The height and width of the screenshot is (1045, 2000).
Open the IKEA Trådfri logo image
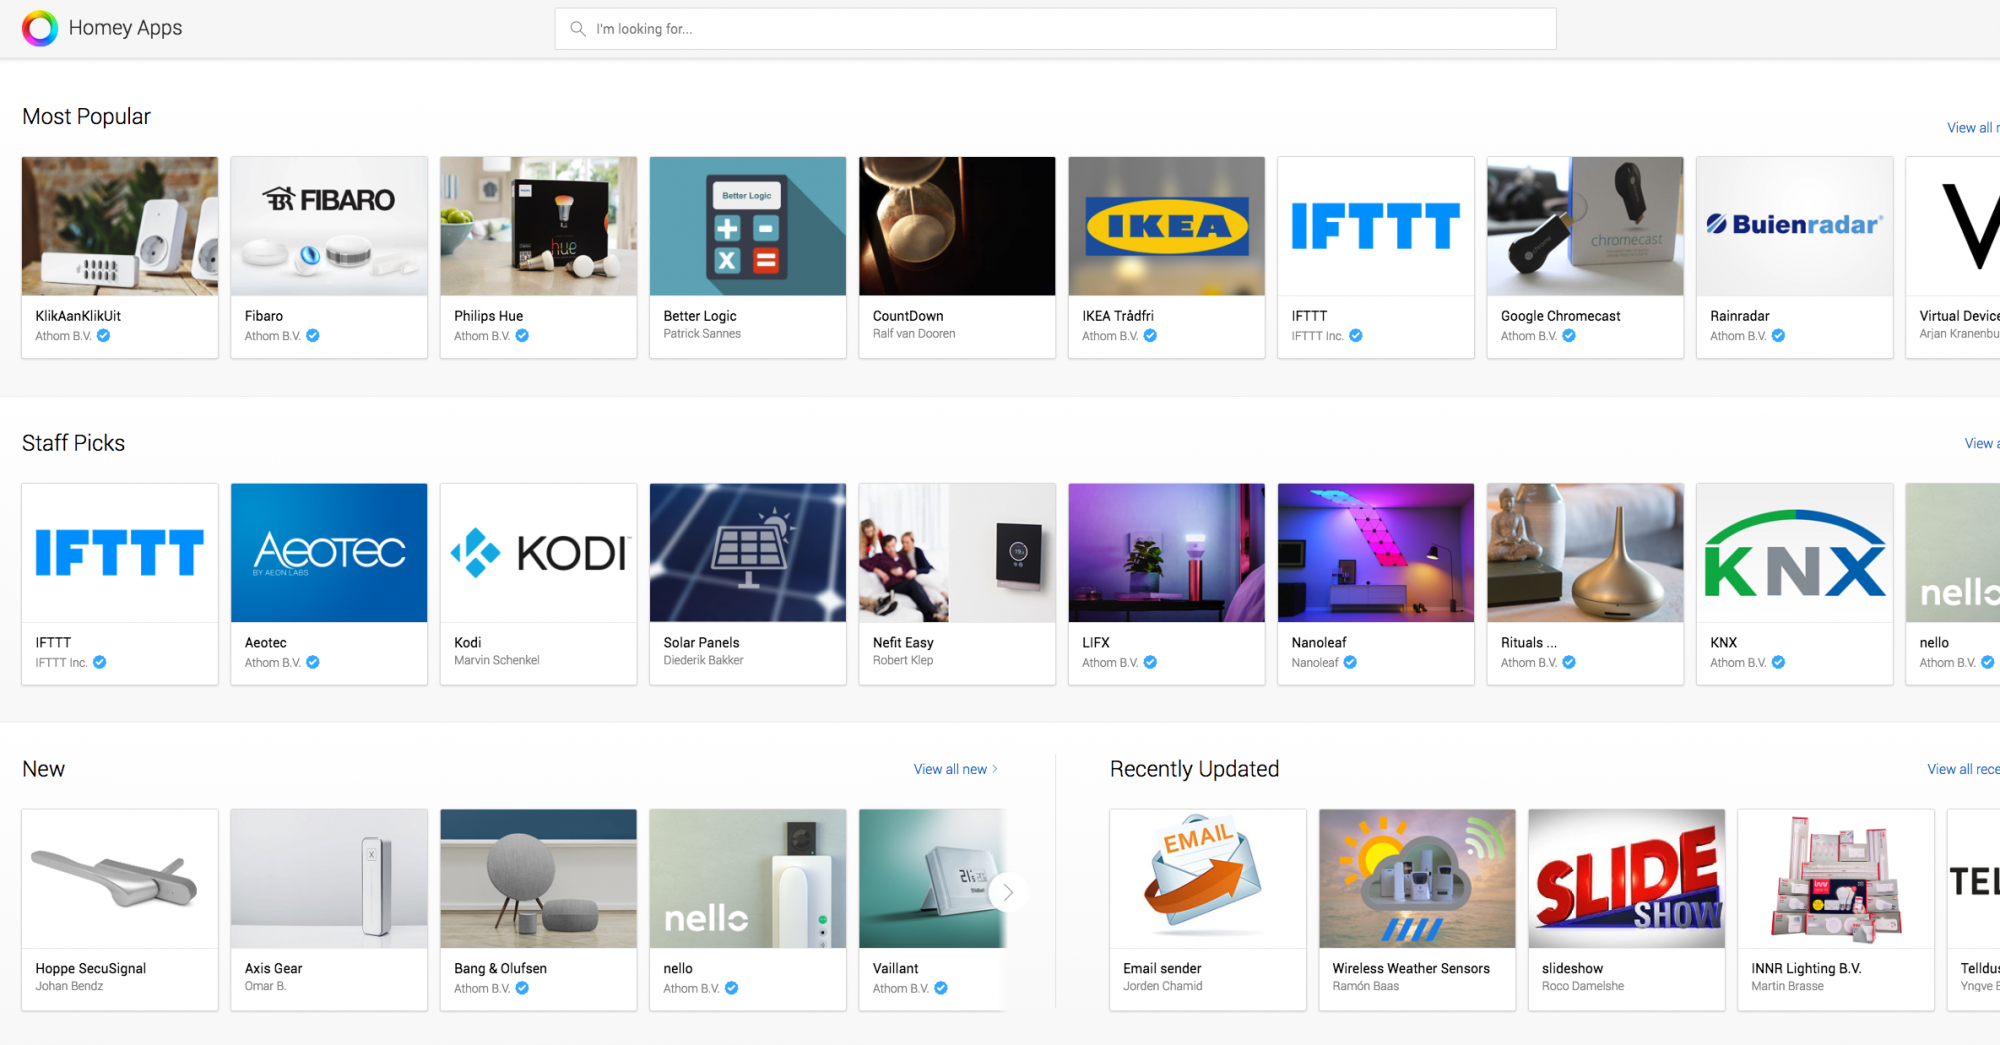coord(1166,226)
